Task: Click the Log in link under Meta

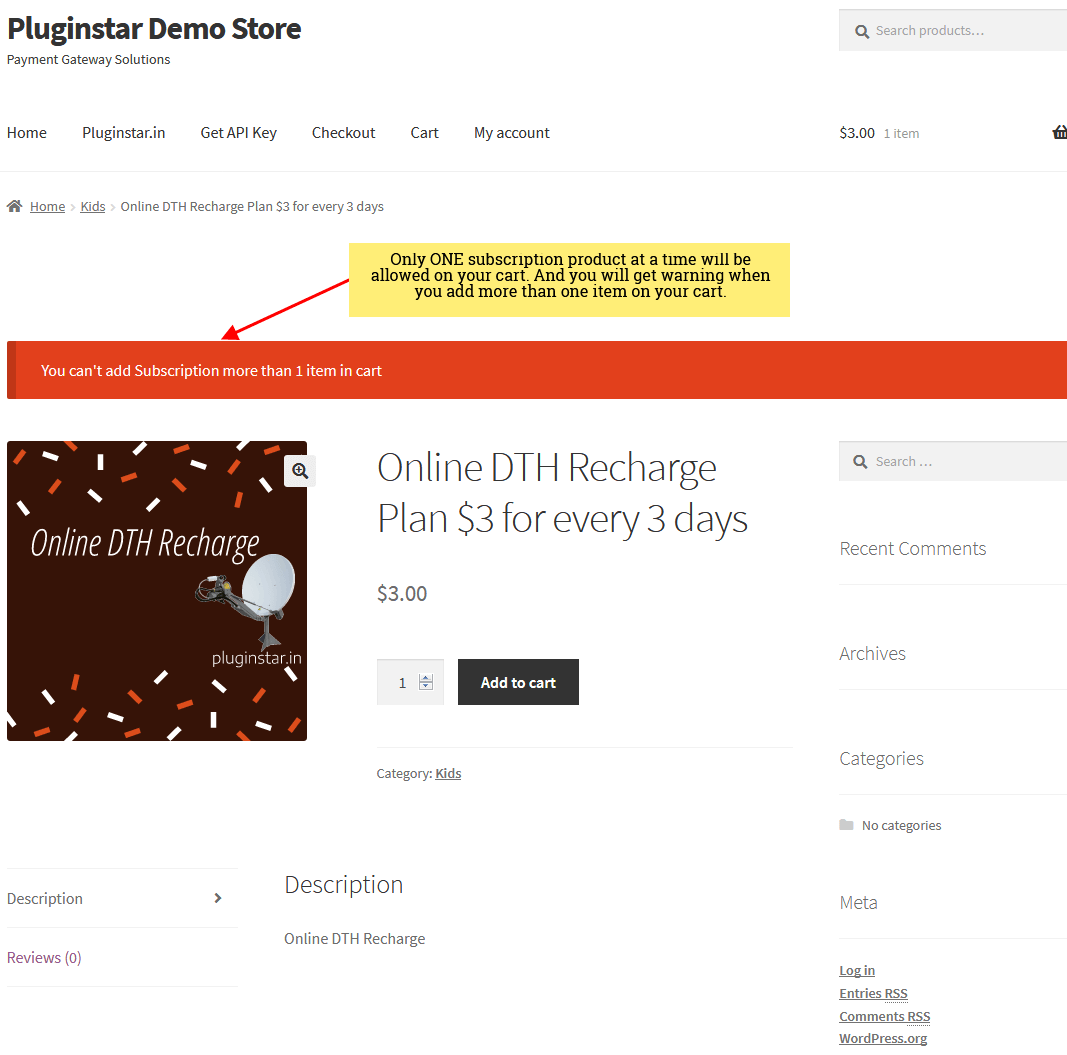Action: pos(857,970)
